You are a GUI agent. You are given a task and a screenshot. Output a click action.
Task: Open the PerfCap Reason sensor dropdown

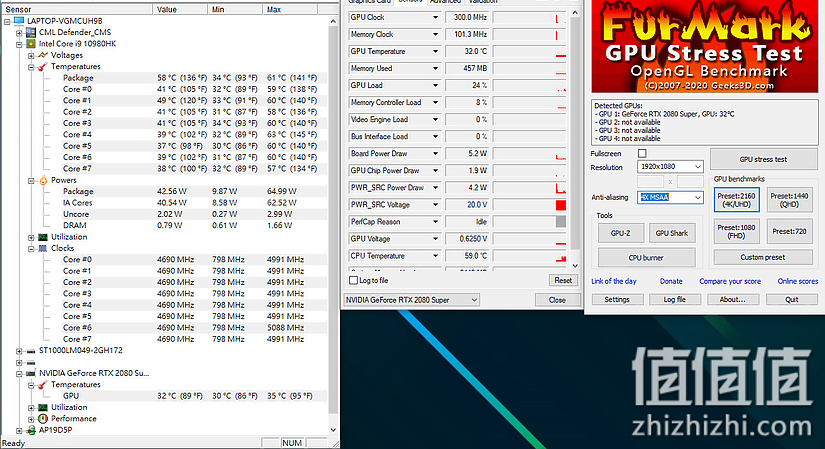coord(435,222)
